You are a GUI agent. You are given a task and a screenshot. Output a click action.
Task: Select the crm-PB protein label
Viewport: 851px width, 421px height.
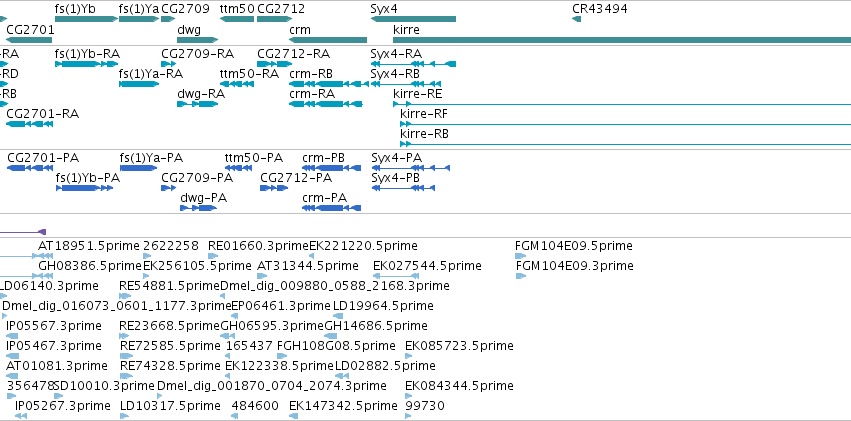(323, 158)
